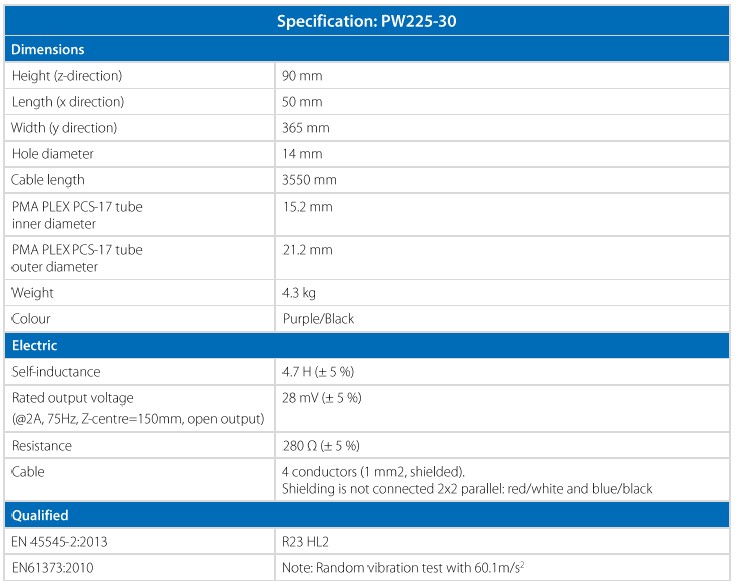The height and width of the screenshot is (586, 736).
Task: Click the Qualified section header
Action: 40,515
